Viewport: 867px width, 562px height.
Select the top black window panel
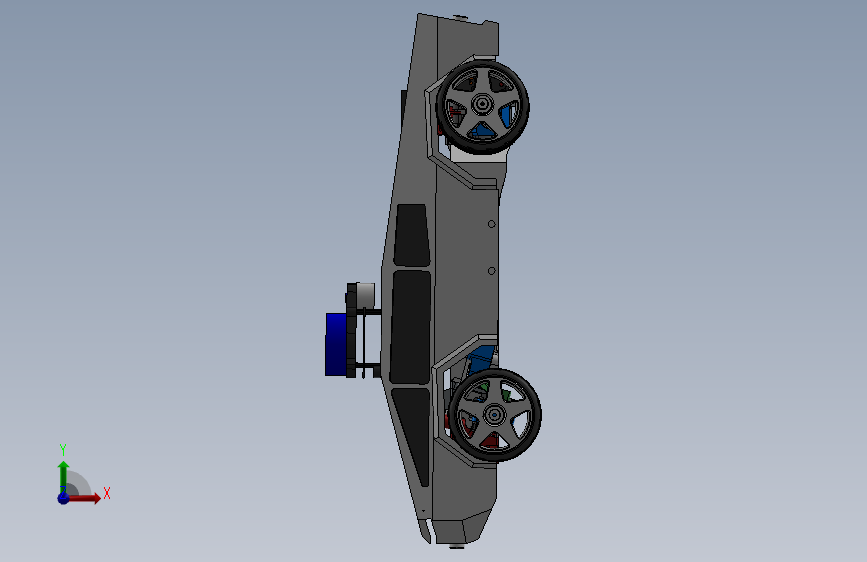pyautogui.click(x=412, y=235)
